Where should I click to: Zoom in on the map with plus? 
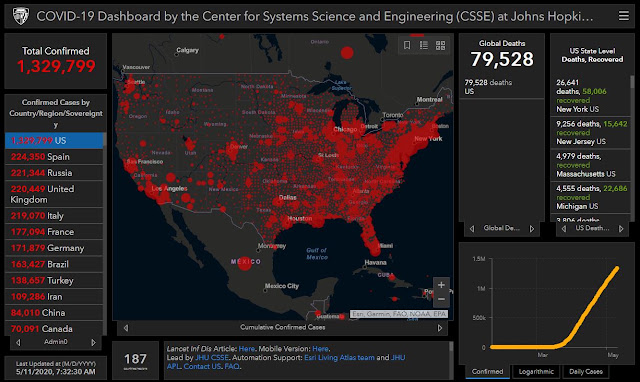441,285
